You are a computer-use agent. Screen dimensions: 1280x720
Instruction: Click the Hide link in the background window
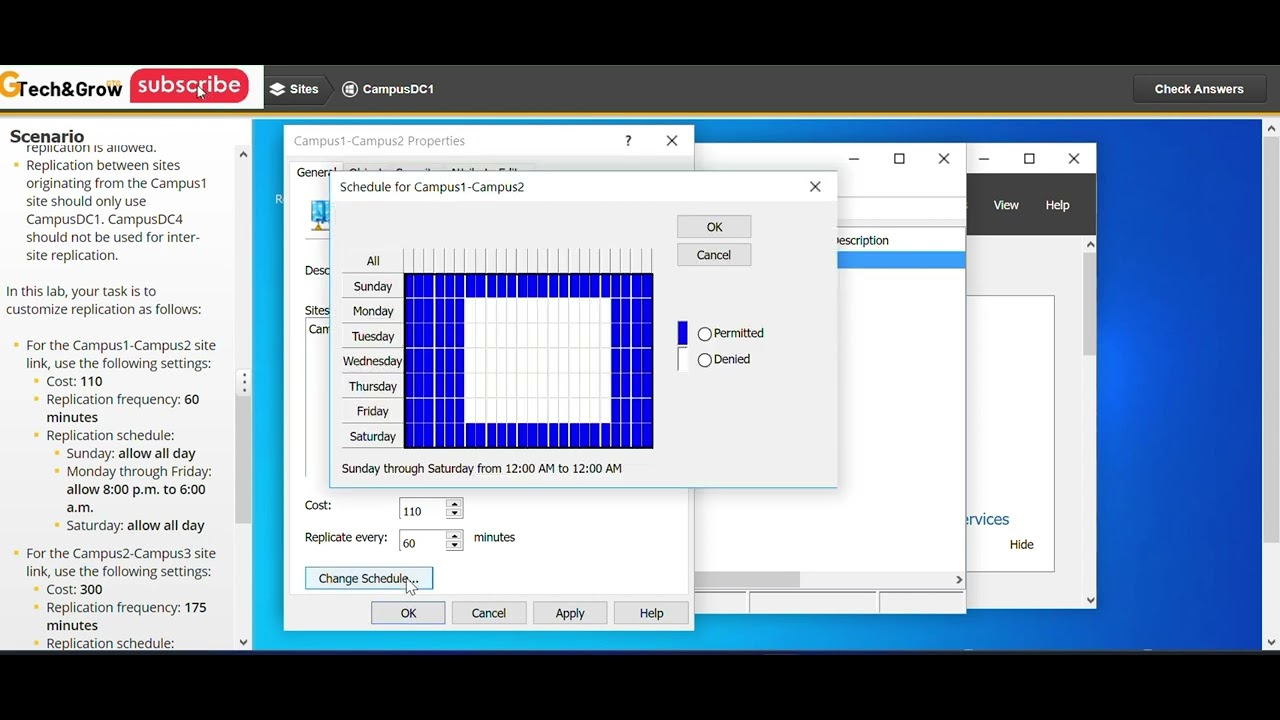pos(1021,545)
